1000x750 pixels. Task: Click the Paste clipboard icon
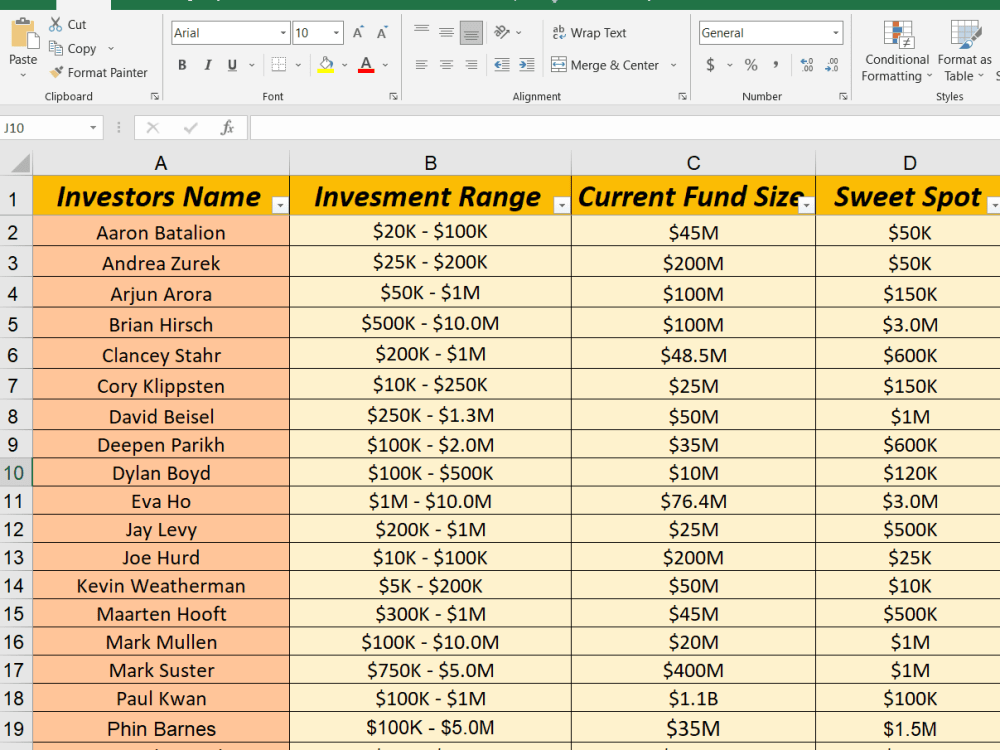point(24,33)
